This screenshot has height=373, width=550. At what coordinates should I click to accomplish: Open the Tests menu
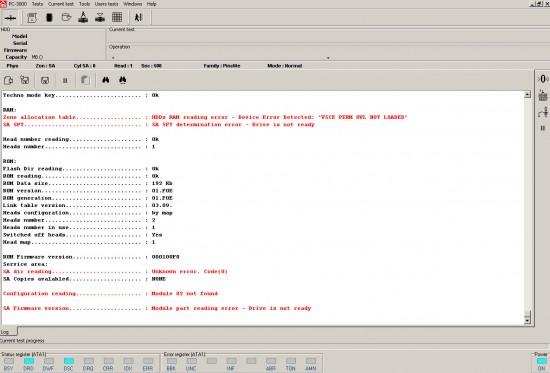[x=37, y=4]
